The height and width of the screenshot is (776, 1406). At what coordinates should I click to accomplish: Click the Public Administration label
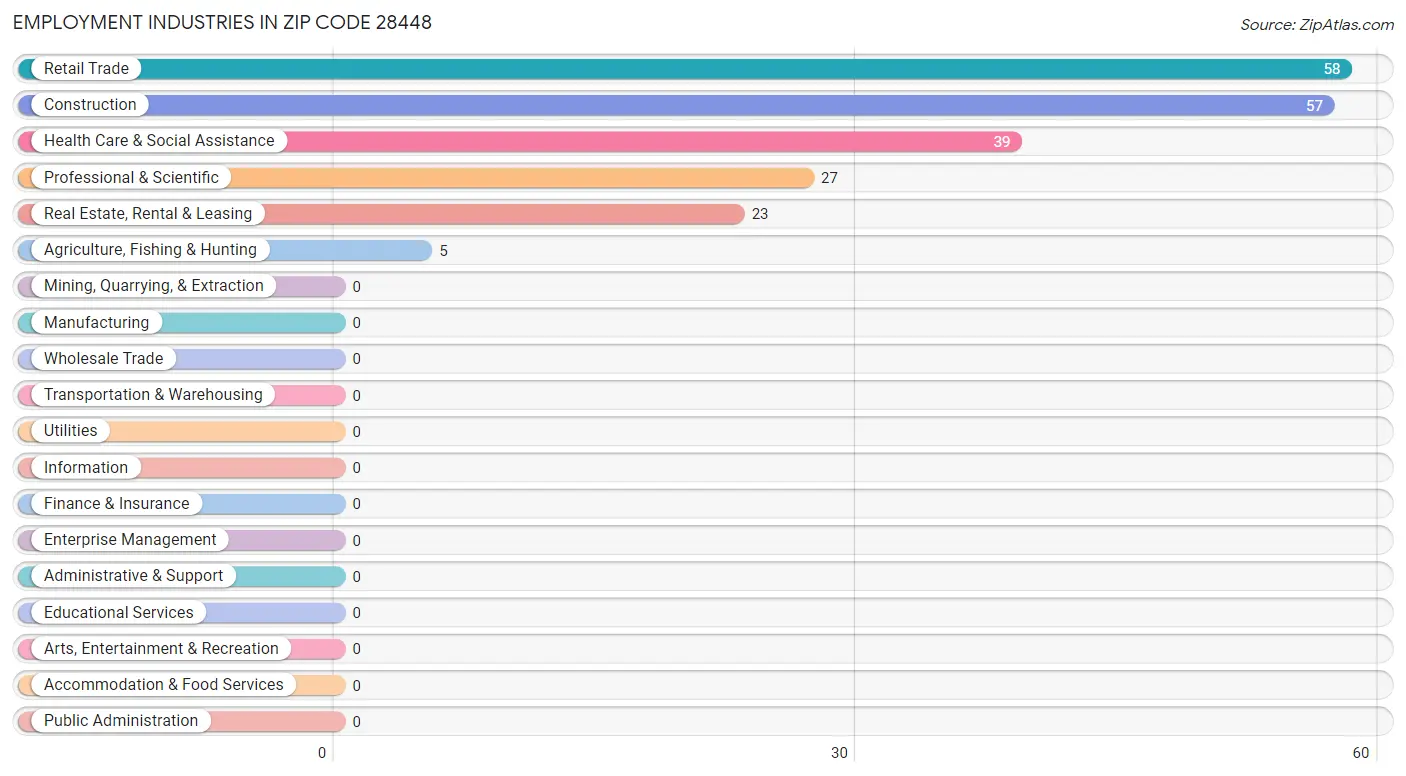pyautogui.click(x=121, y=721)
